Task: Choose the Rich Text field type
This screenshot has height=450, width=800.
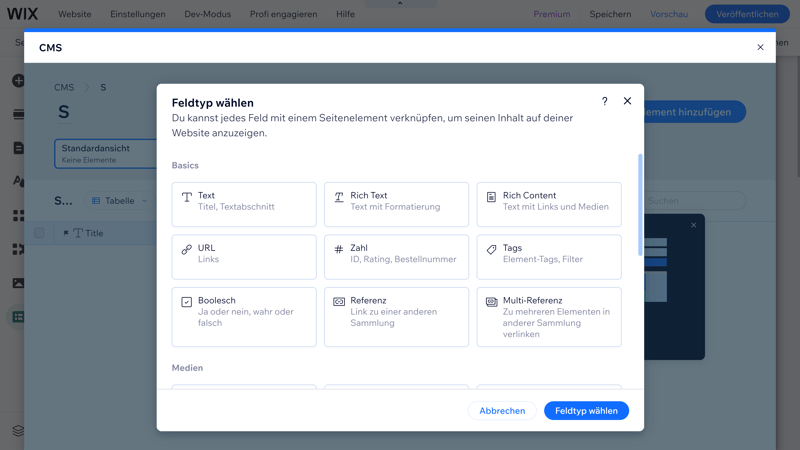Action: click(x=396, y=204)
